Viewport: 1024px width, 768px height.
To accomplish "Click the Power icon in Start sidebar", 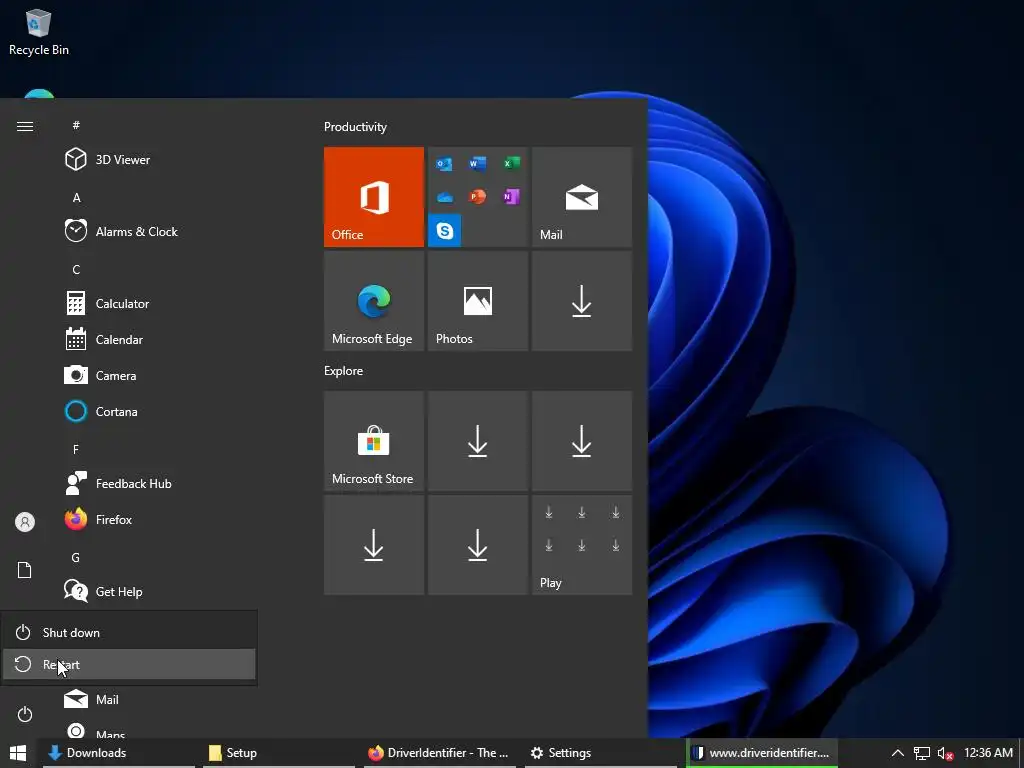I will click(25, 714).
